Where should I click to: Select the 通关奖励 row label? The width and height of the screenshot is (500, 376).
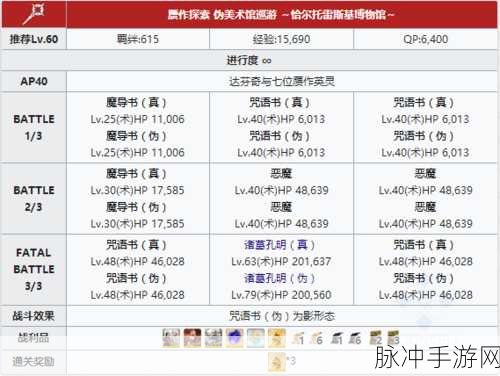pos(34,362)
